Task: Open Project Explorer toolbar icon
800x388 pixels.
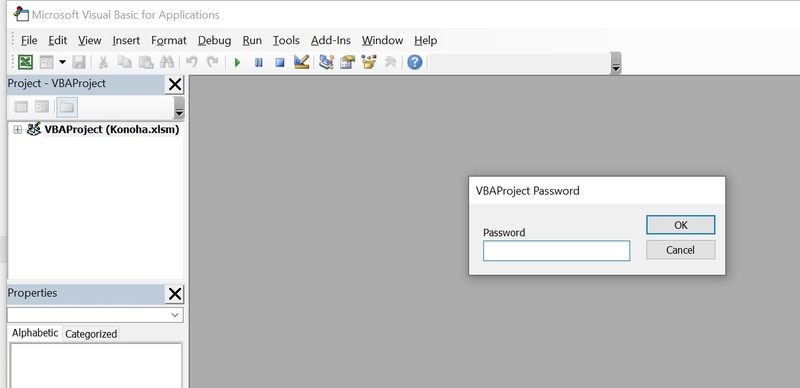Action: 326,62
